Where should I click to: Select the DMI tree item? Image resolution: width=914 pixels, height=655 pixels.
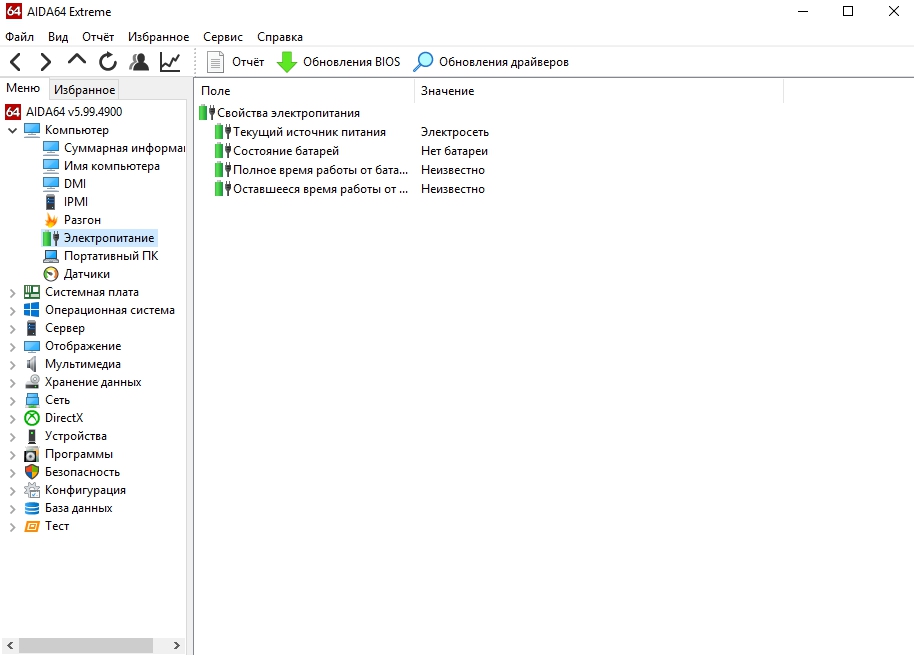75,184
